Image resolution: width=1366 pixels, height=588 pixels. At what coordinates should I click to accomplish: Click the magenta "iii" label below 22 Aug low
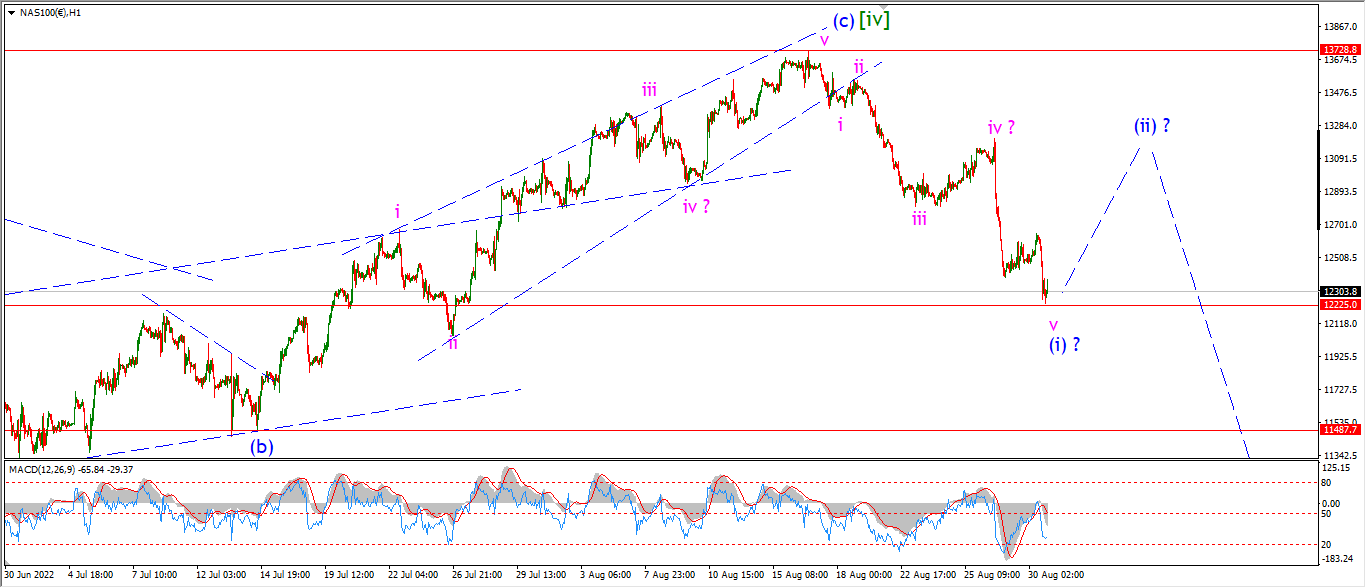coord(919,218)
